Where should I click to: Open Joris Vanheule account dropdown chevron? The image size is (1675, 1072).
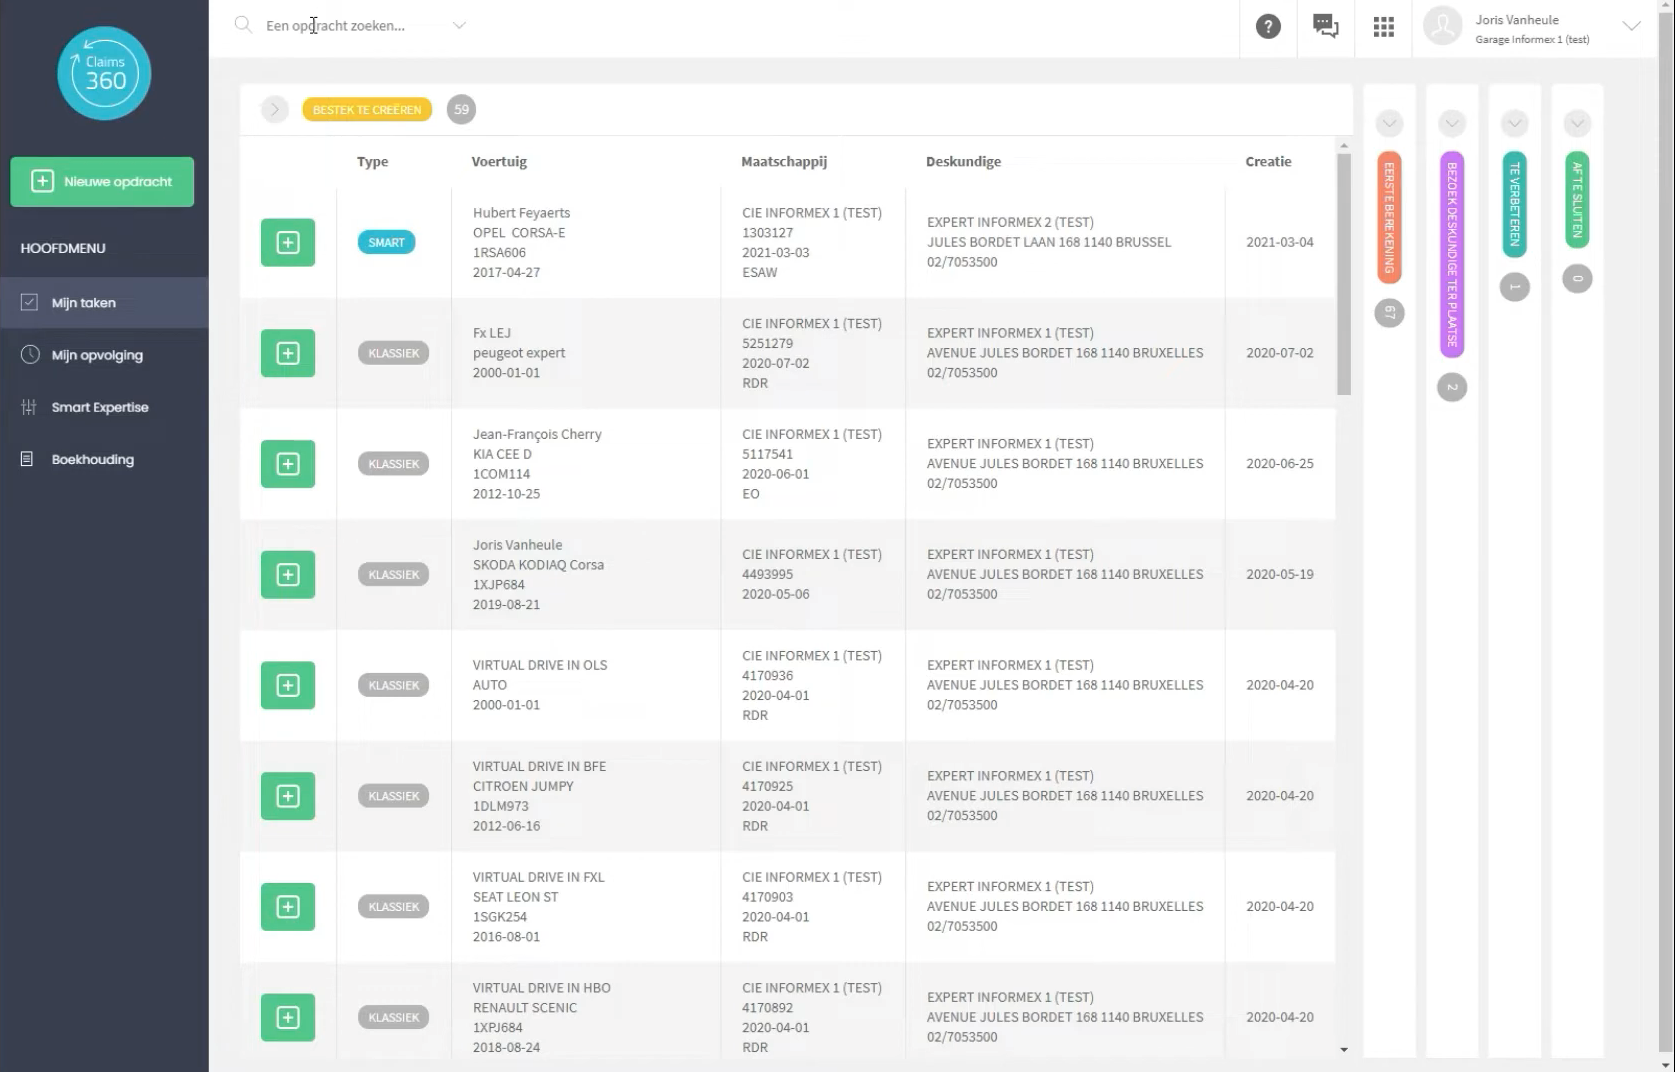coord(1631,27)
